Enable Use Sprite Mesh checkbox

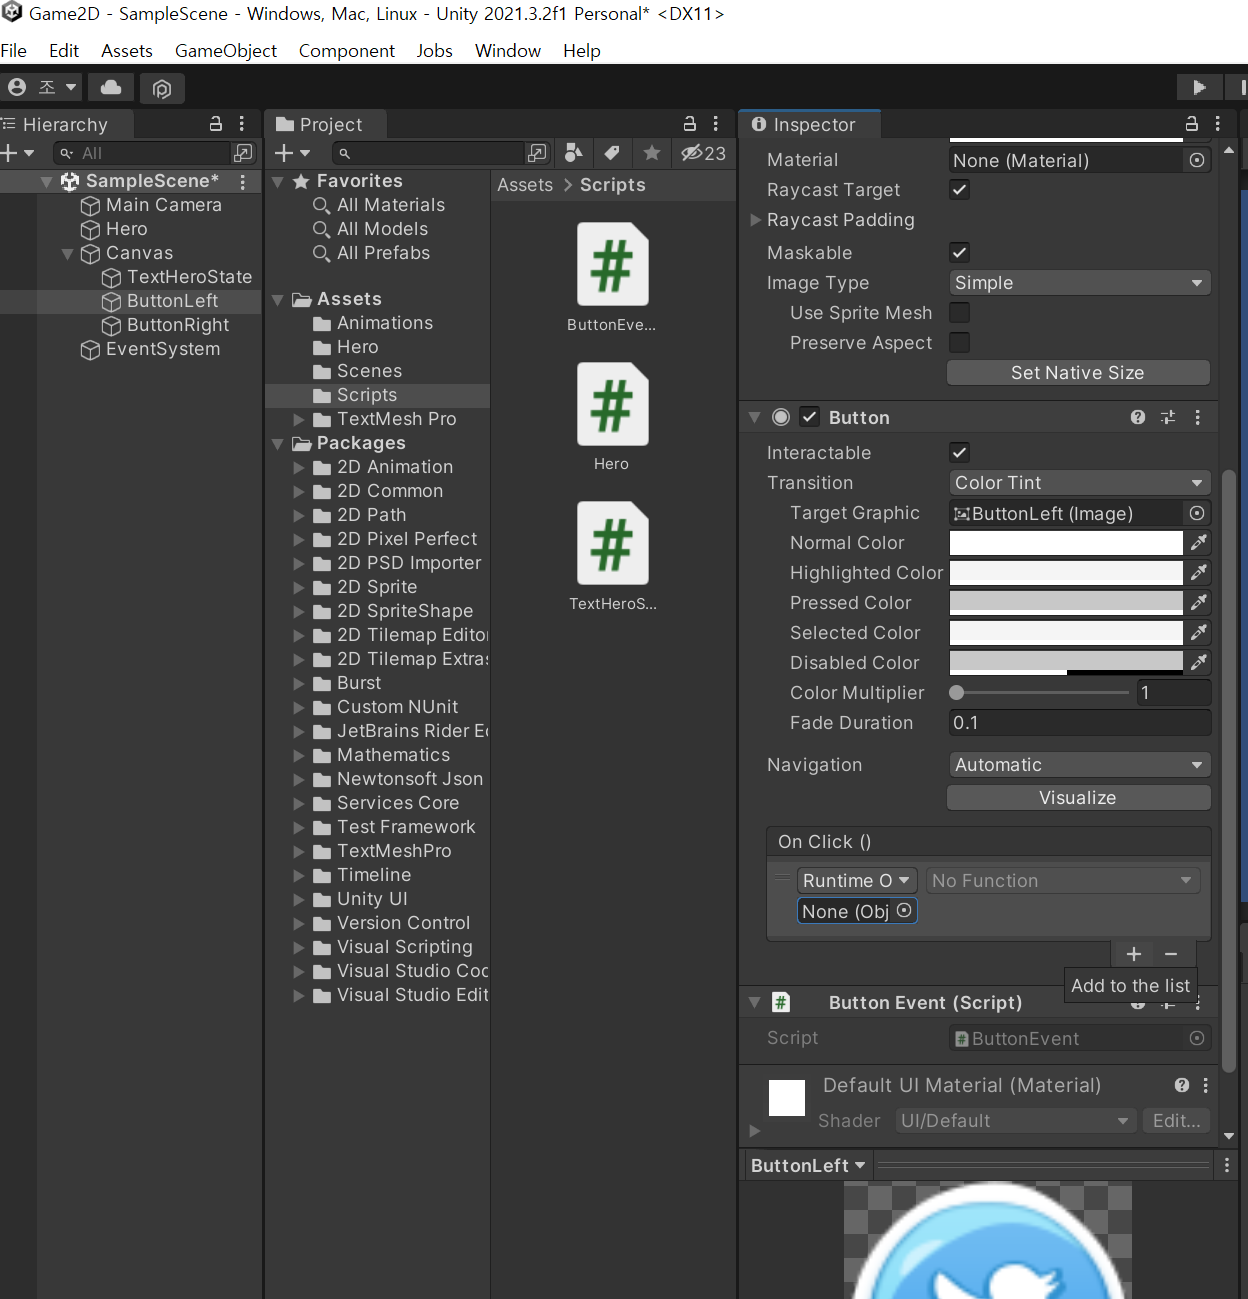959,313
